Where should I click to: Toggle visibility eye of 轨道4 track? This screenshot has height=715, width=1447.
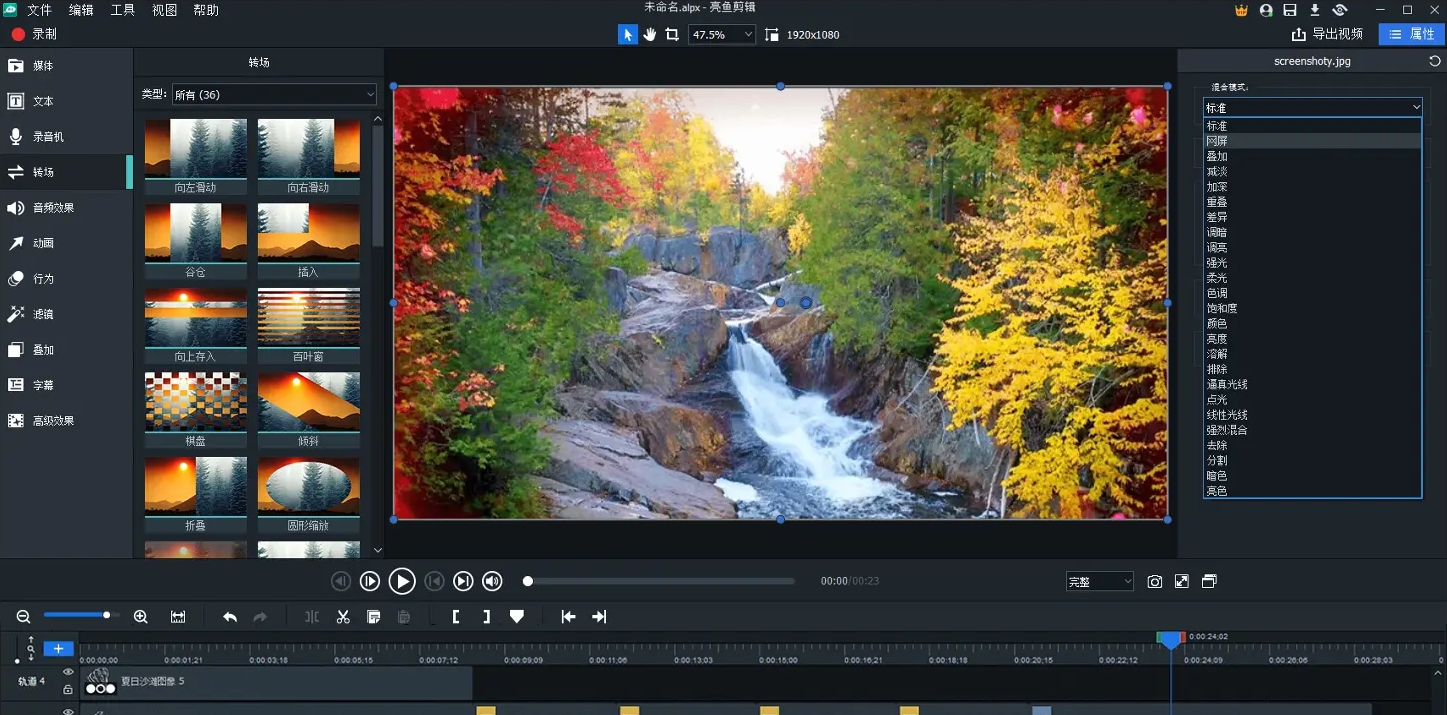click(x=67, y=672)
